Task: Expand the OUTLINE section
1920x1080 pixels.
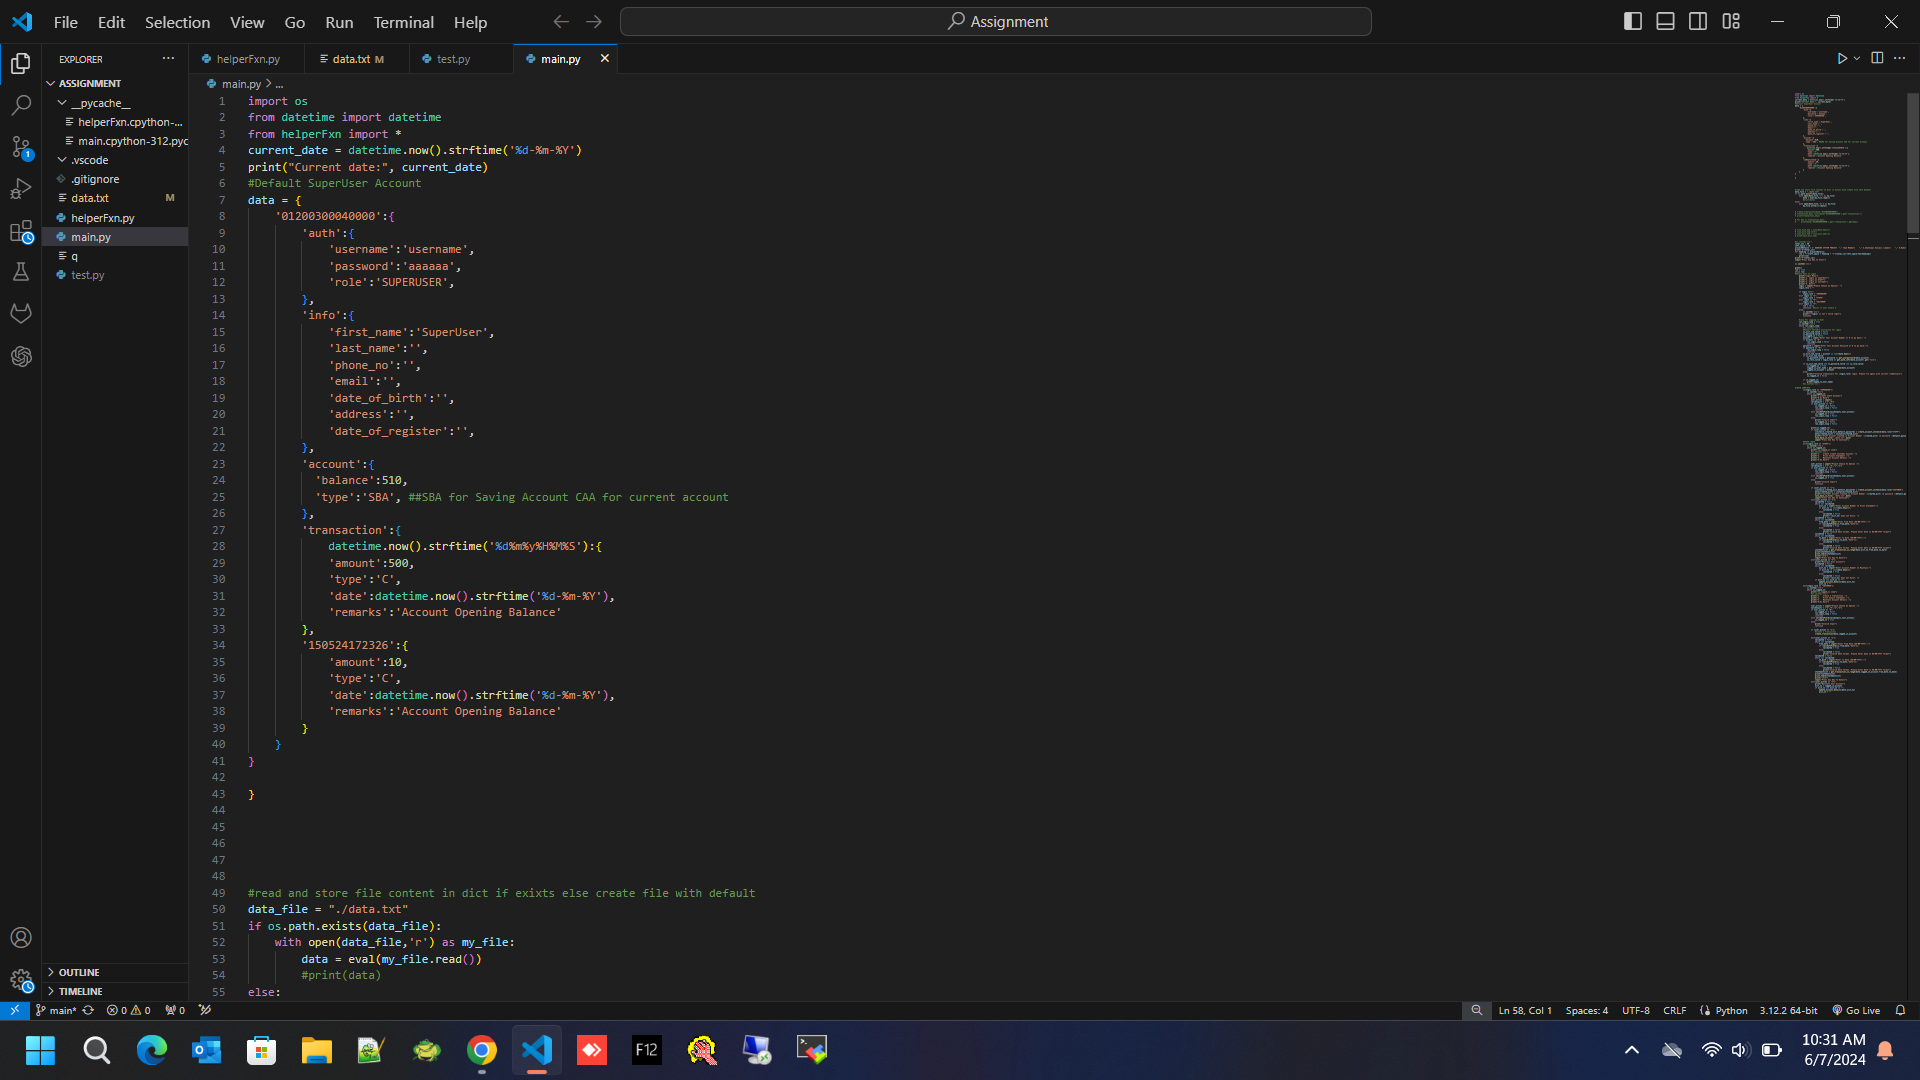Action: click(78, 973)
